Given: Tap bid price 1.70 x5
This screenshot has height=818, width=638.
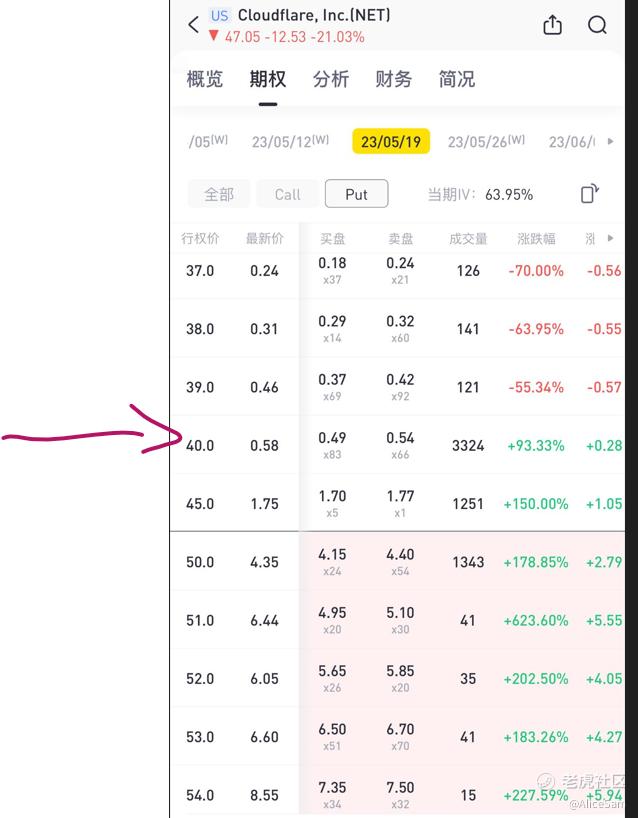Looking at the screenshot, I should [332, 503].
